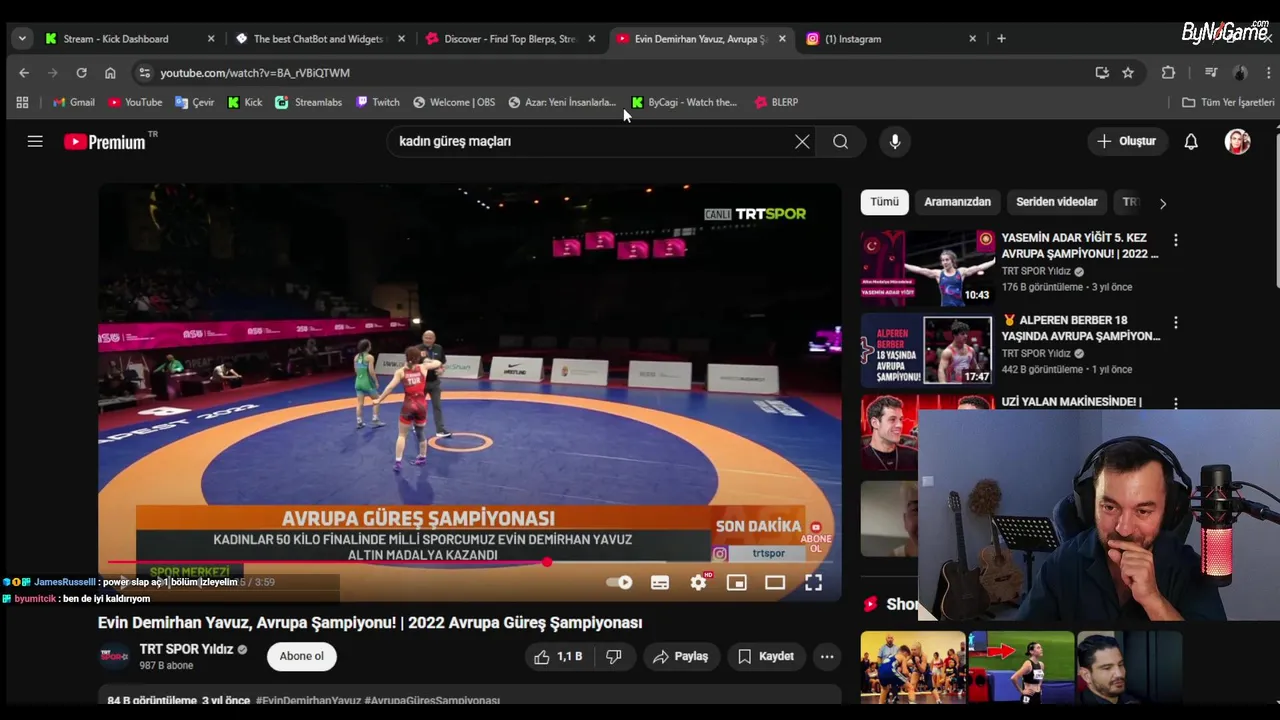This screenshot has height=720, width=1280.
Task: Click the address bar URL
Action: pyautogui.click(x=255, y=73)
